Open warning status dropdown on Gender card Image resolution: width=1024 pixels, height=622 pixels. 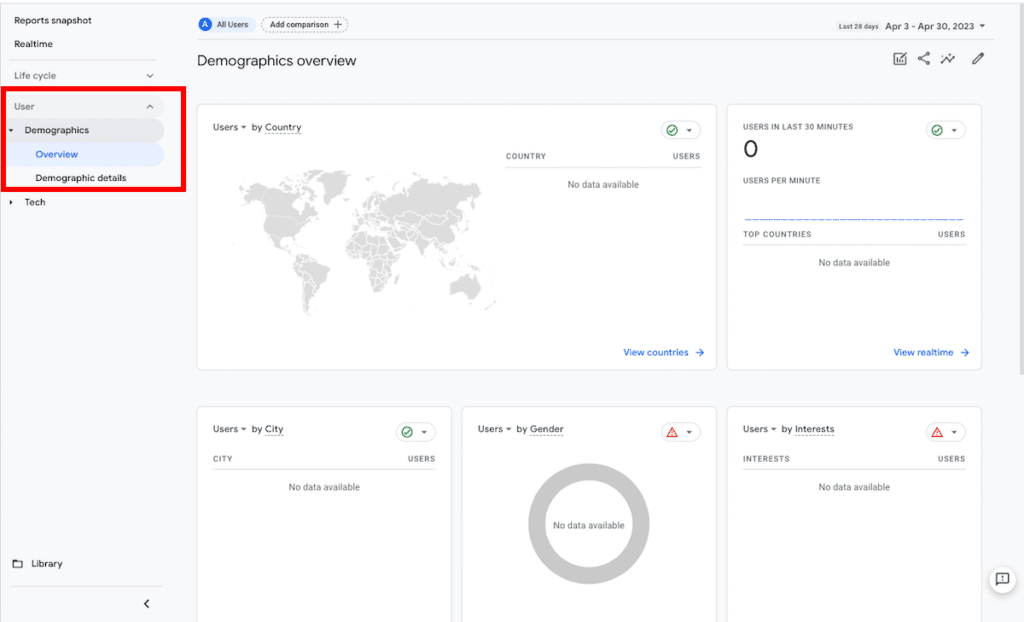tap(681, 432)
